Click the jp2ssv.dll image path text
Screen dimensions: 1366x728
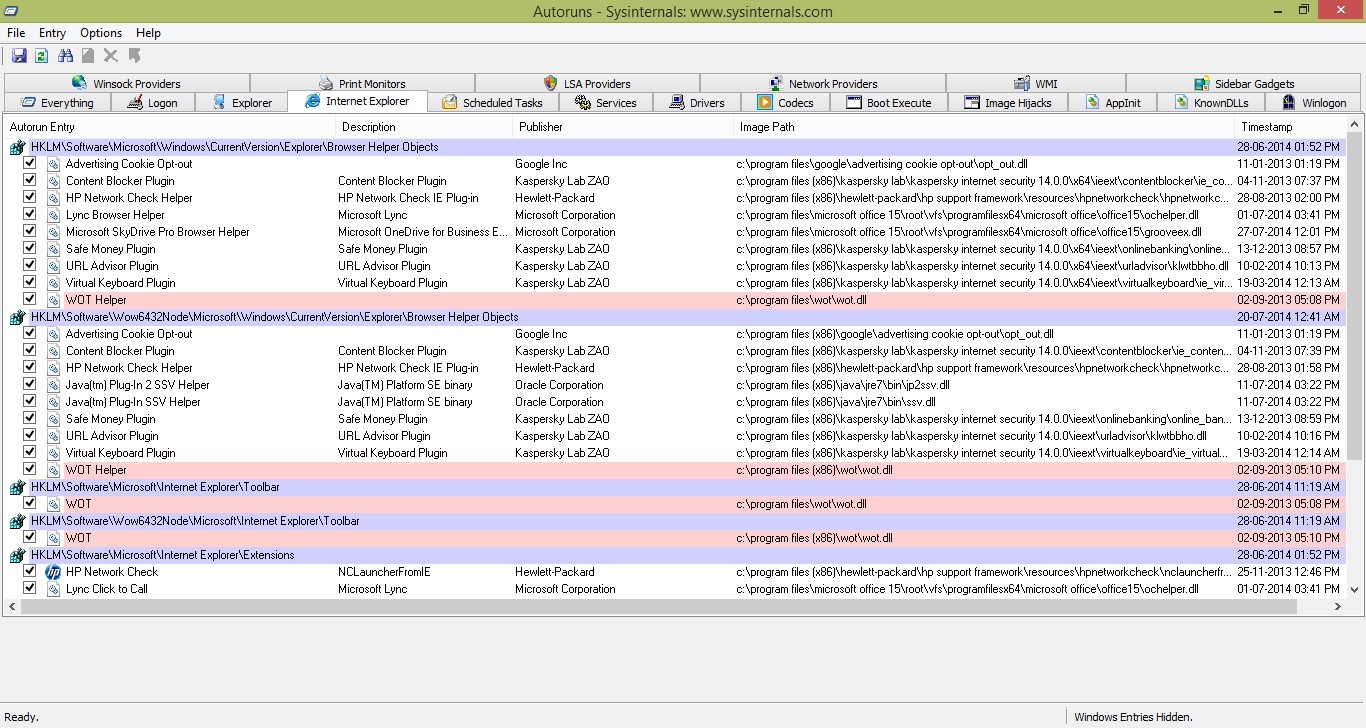tap(843, 384)
